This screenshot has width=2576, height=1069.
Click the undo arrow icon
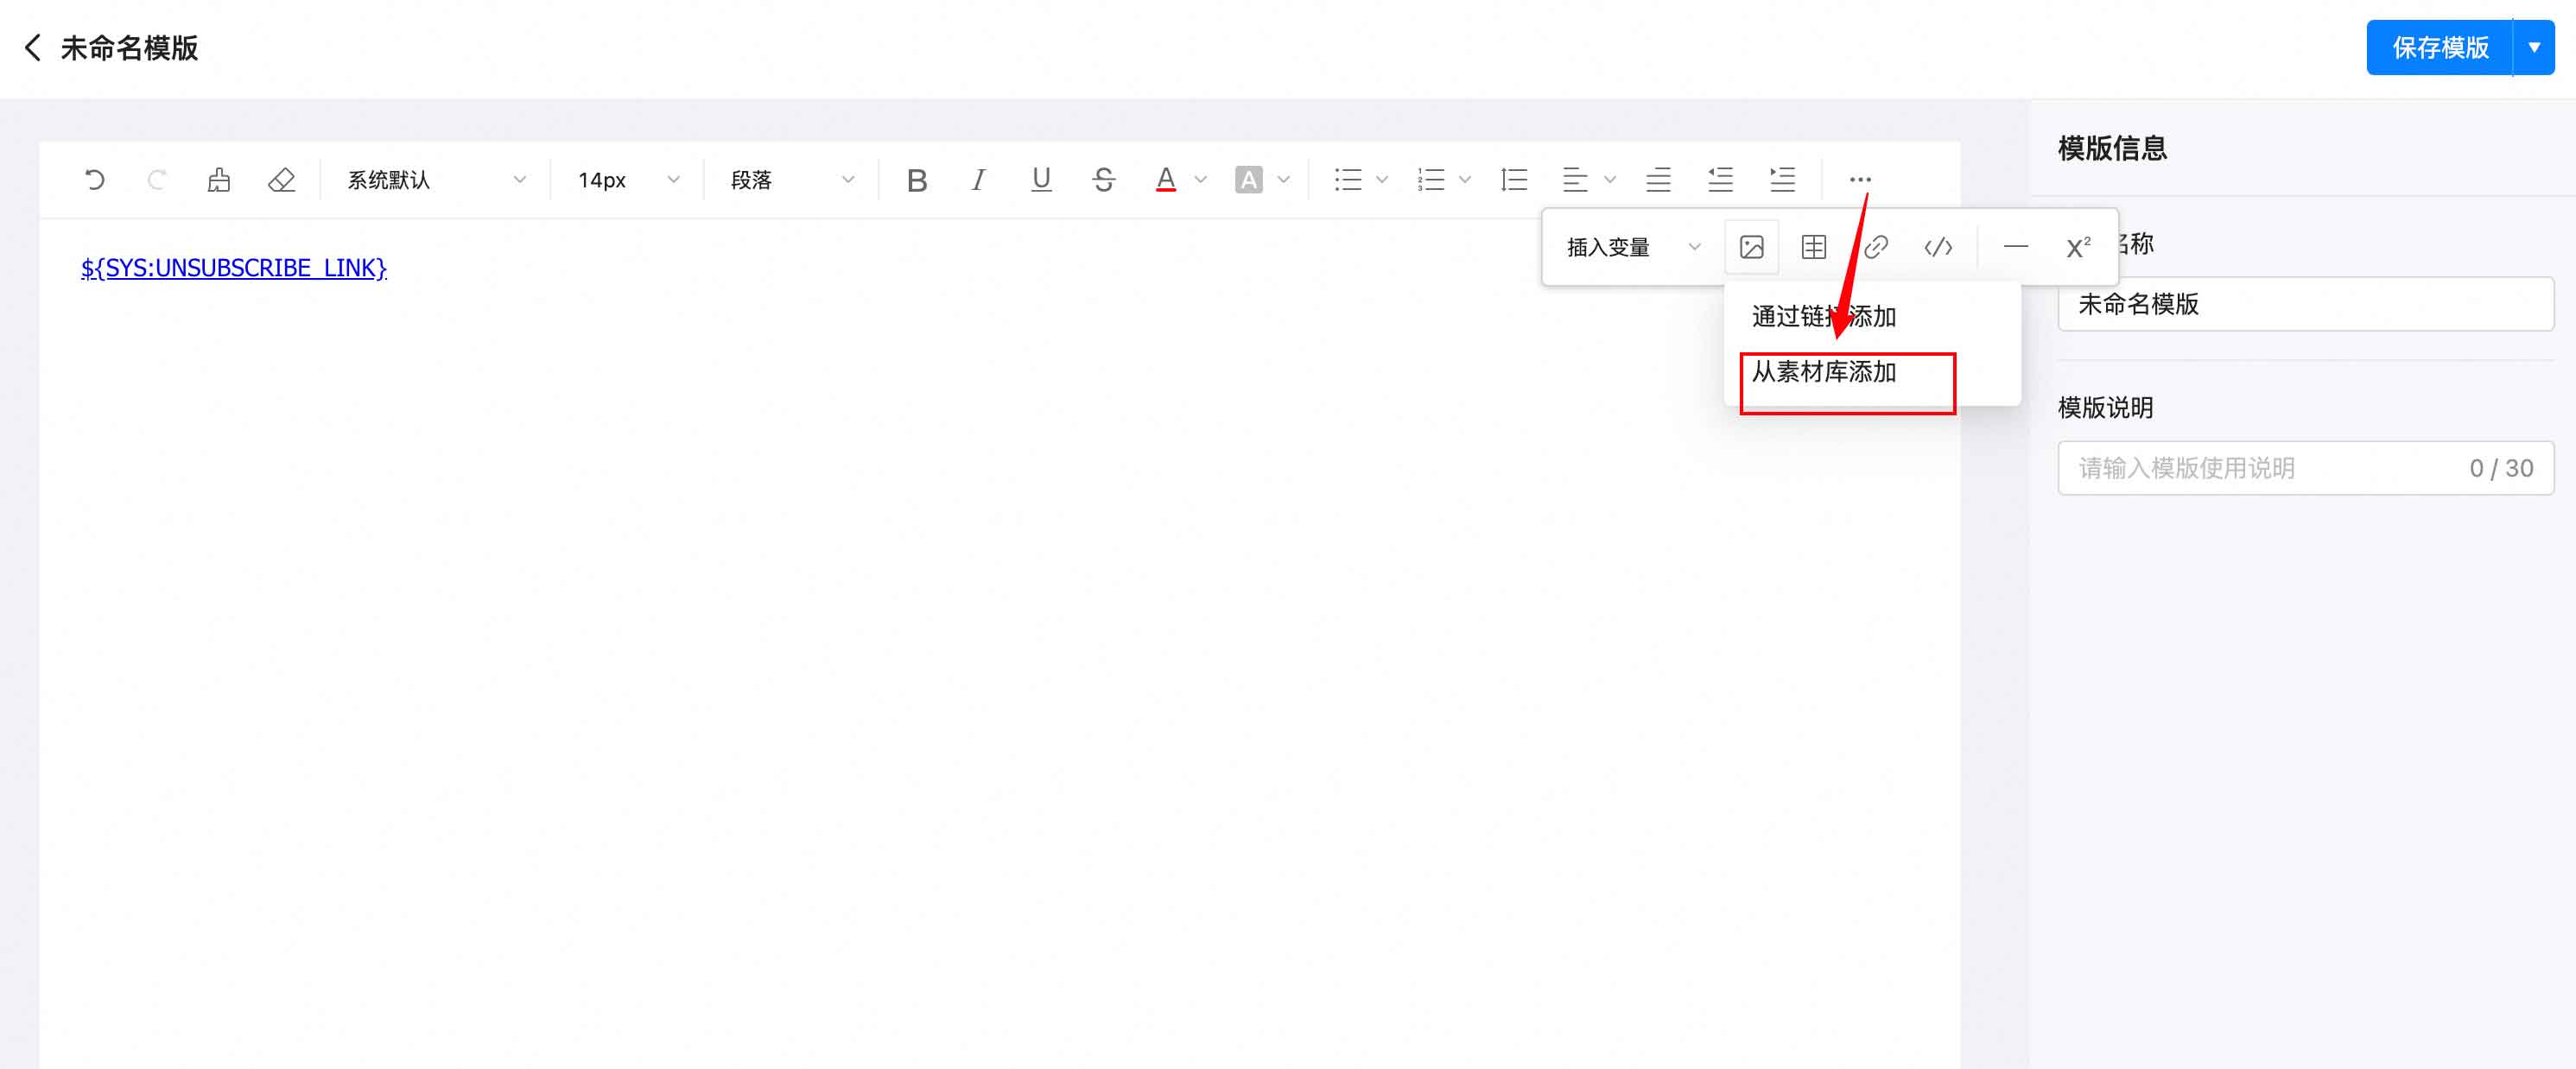click(94, 180)
